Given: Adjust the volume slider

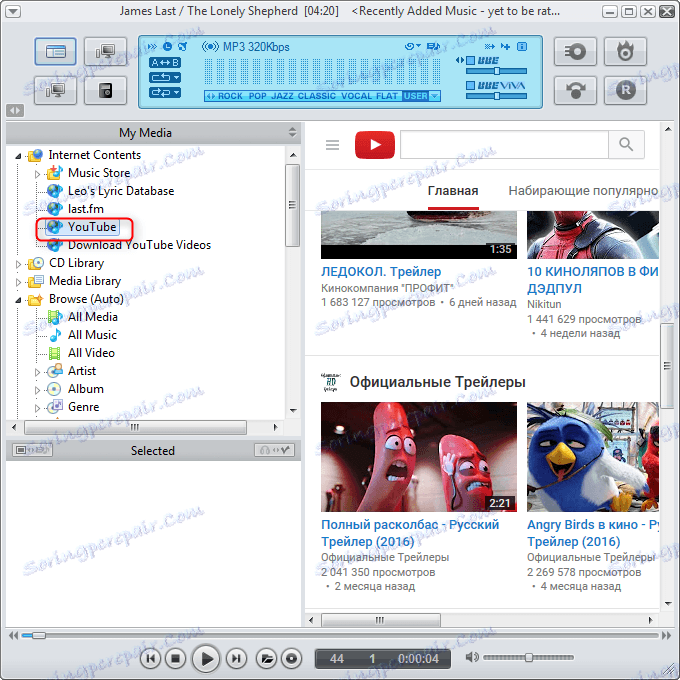Looking at the screenshot, I should point(528,657).
